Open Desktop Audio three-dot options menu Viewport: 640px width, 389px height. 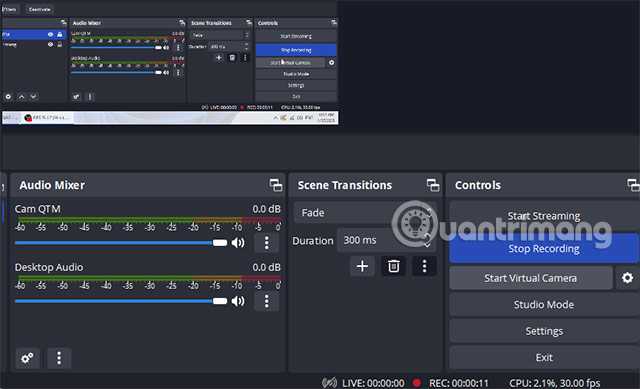tap(267, 301)
